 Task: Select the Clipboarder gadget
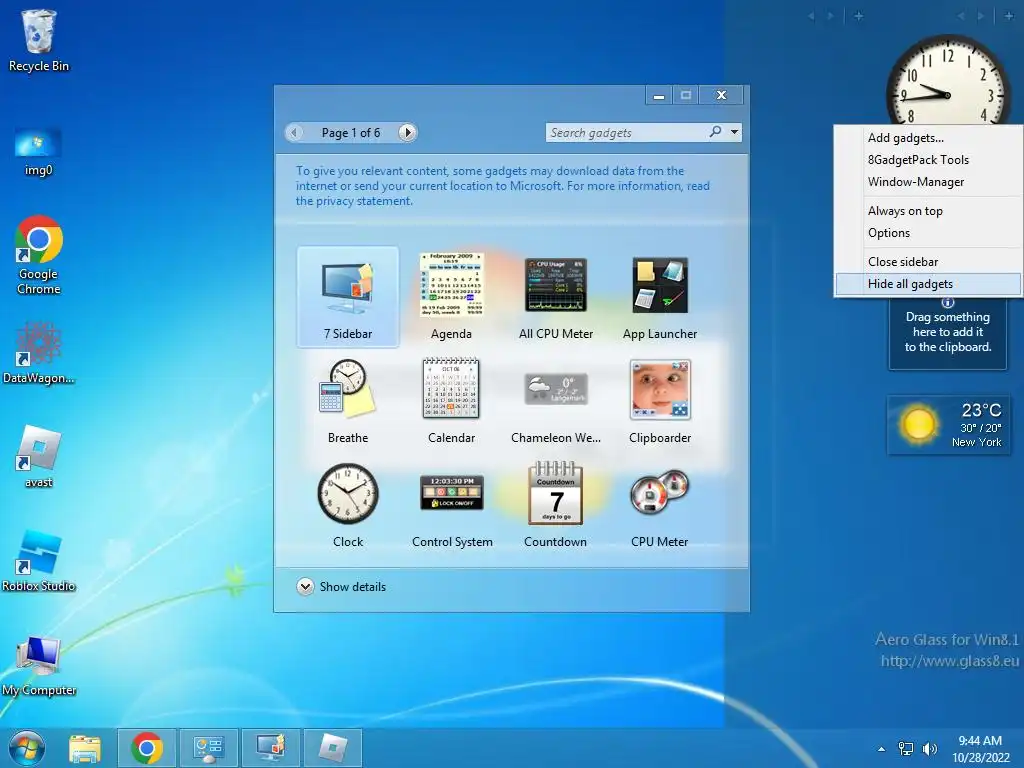660,401
